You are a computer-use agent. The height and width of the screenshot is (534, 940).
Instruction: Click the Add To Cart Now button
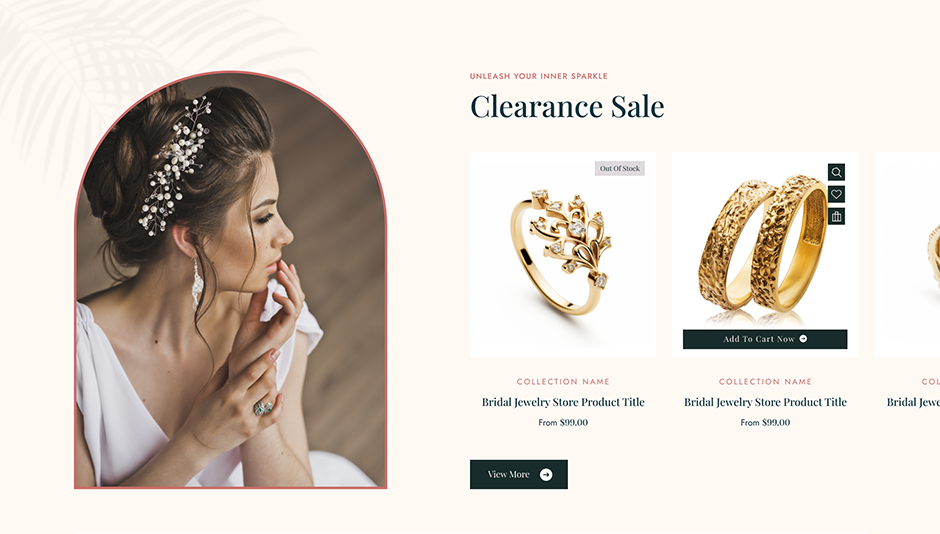765,339
